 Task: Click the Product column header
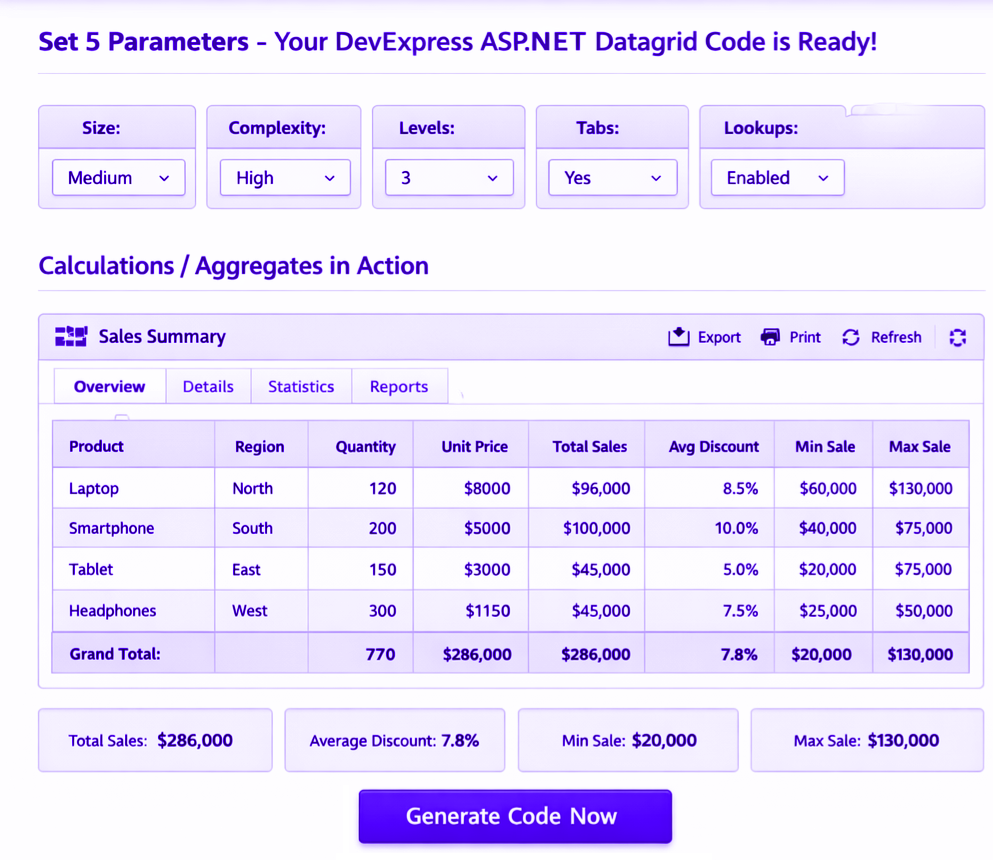(x=97, y=447)
